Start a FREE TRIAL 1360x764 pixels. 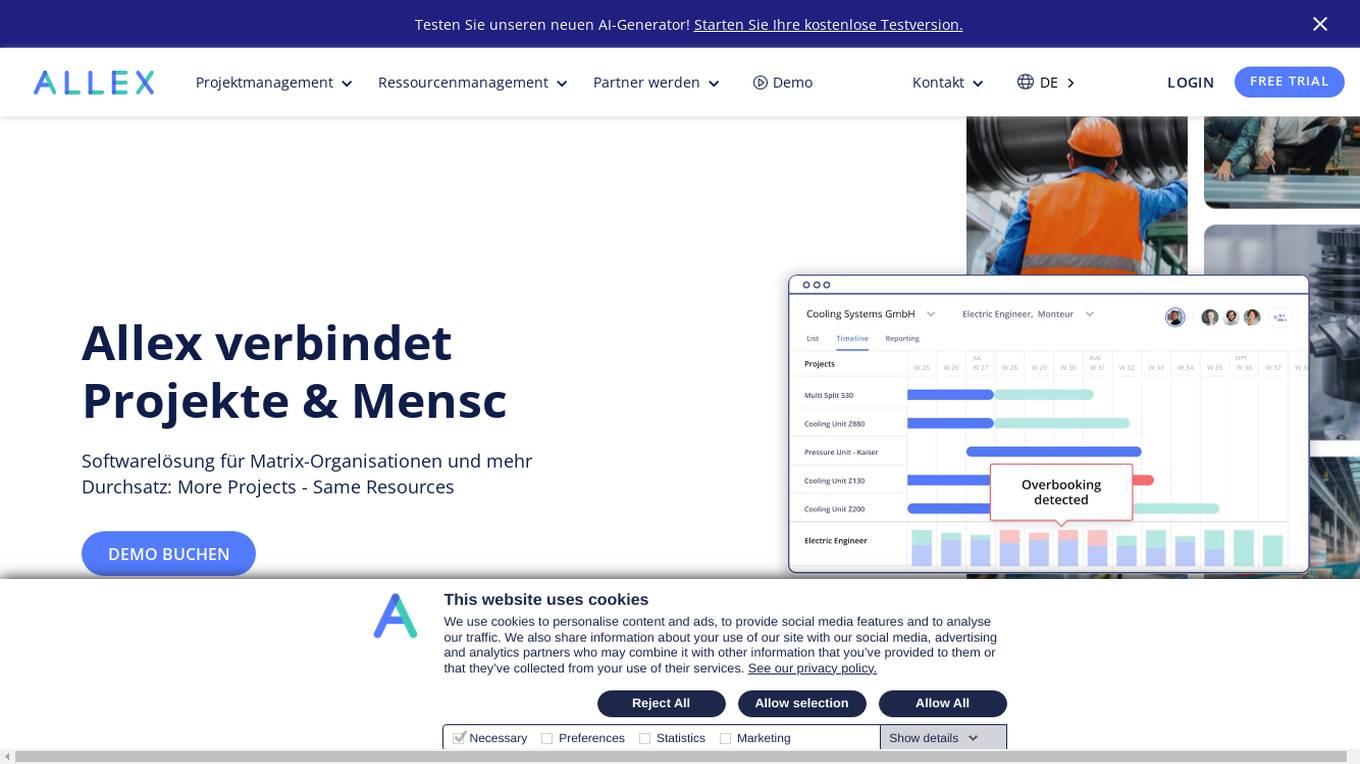click(x=1289, y=82)
